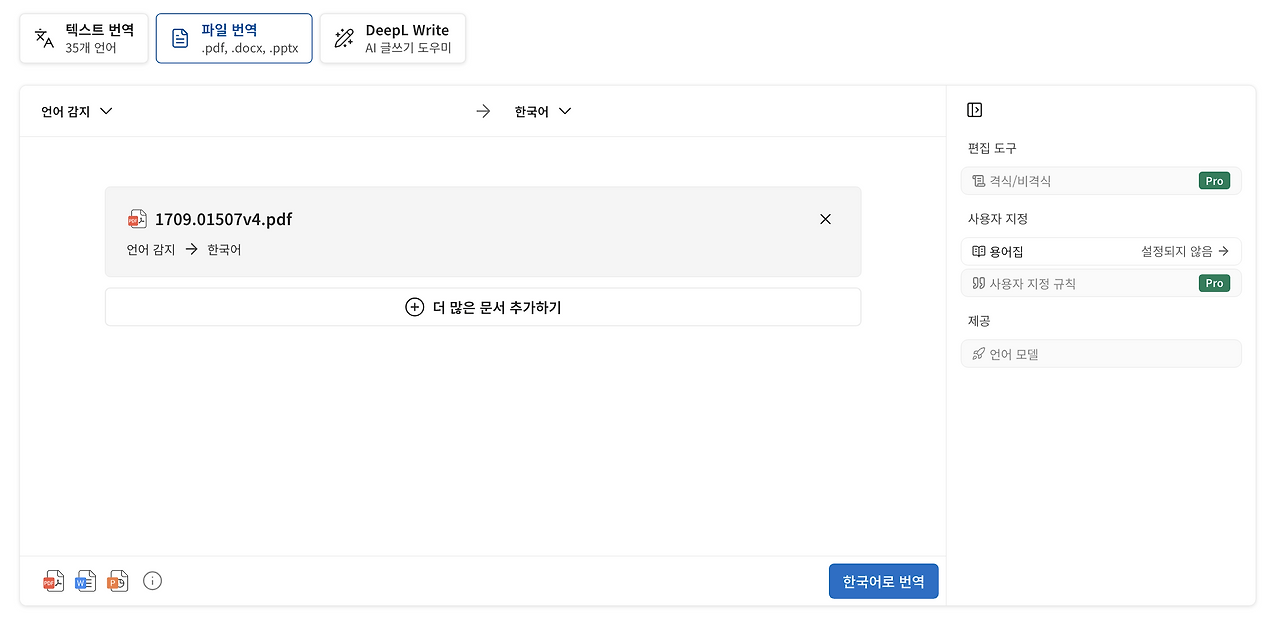1280x638 pixels.
Task: Select the PowerPoint format icon
Action: 117,581
